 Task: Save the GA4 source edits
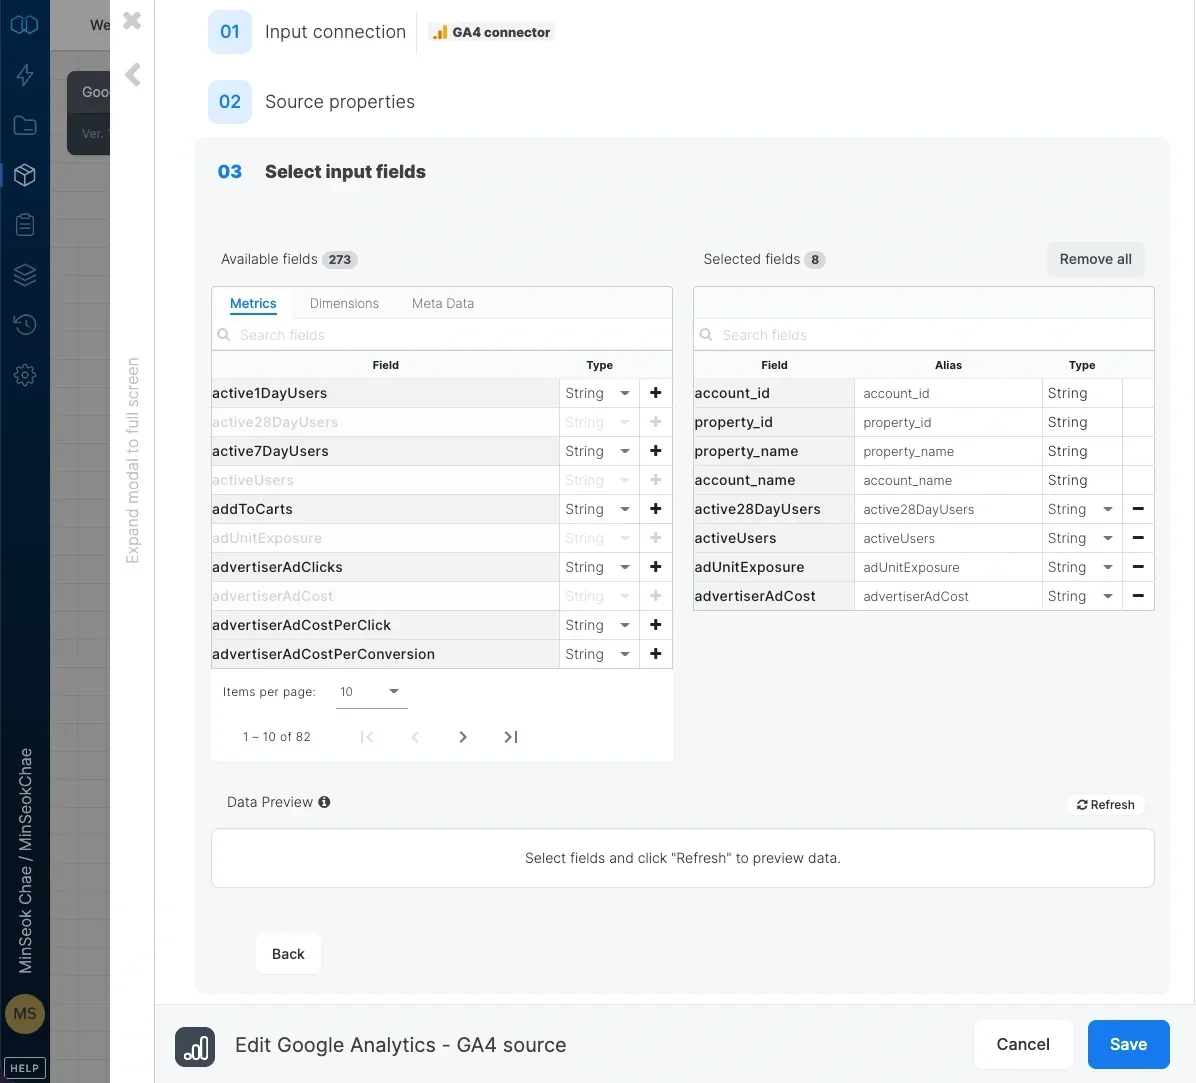click(x=1128, y=1044)
